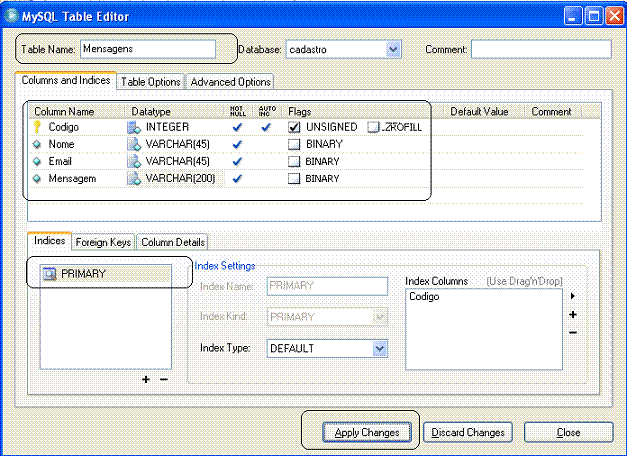Click the VARCHAR(200) datatype cell
The width and height of the screenshot is (627, 456).
180,178
